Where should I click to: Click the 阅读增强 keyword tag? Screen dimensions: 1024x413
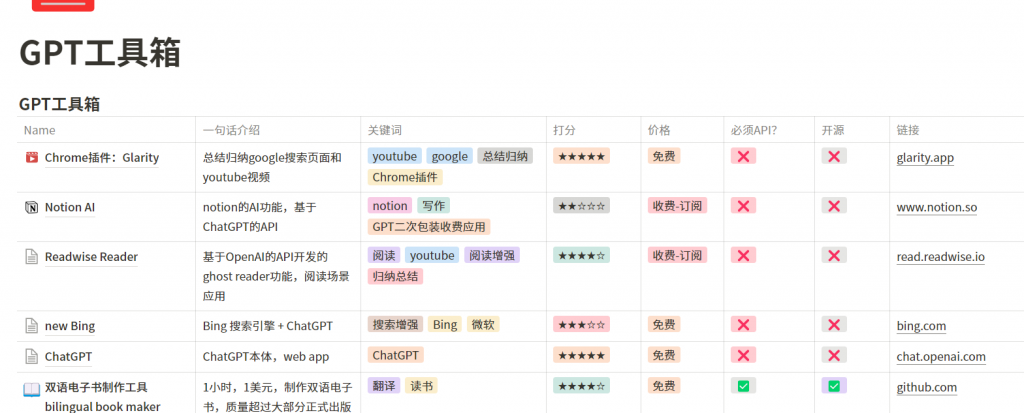pyautogui.click(x=492, y=256)
